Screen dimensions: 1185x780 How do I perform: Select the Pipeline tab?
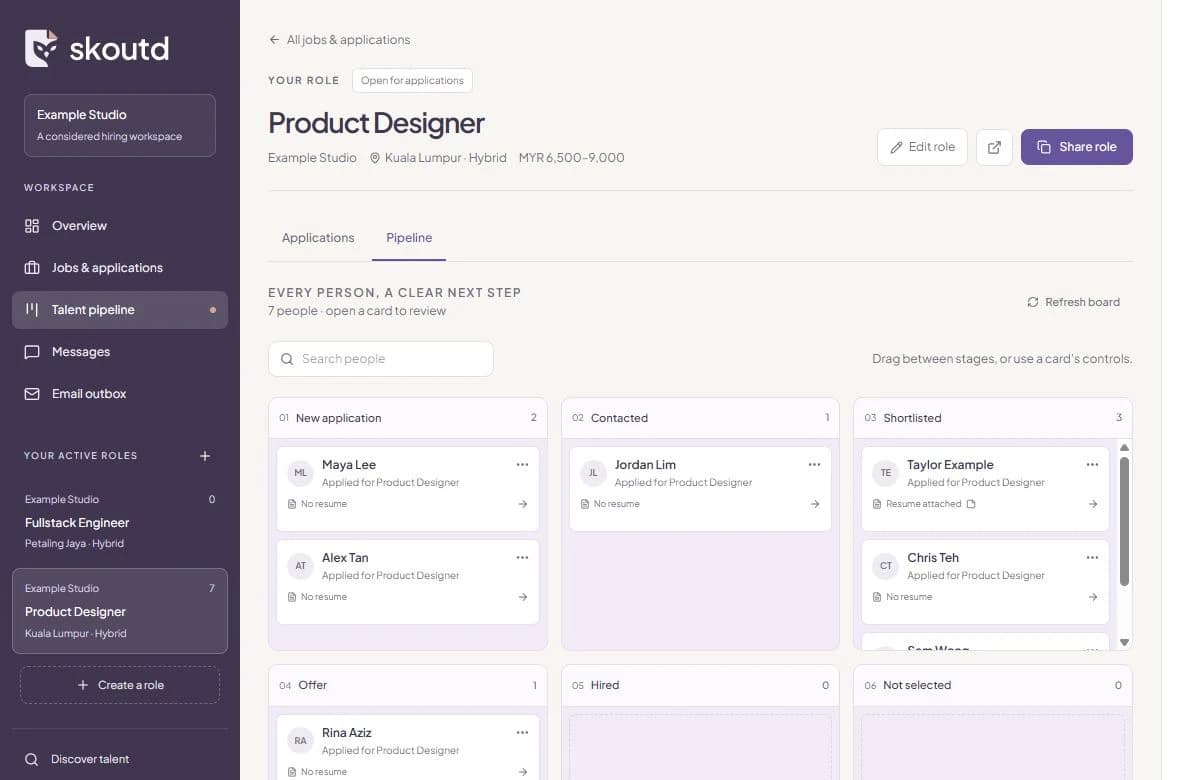[x=409, y=238]
